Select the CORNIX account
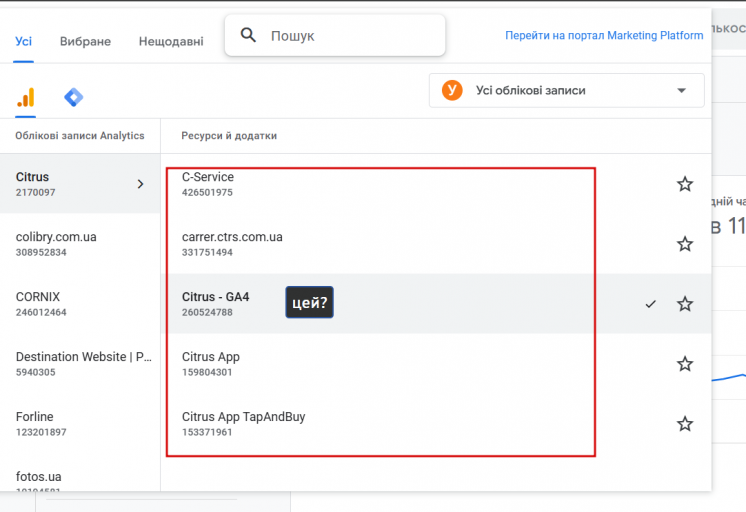Viewport: 746px width, 512px height. pos(80,304)
